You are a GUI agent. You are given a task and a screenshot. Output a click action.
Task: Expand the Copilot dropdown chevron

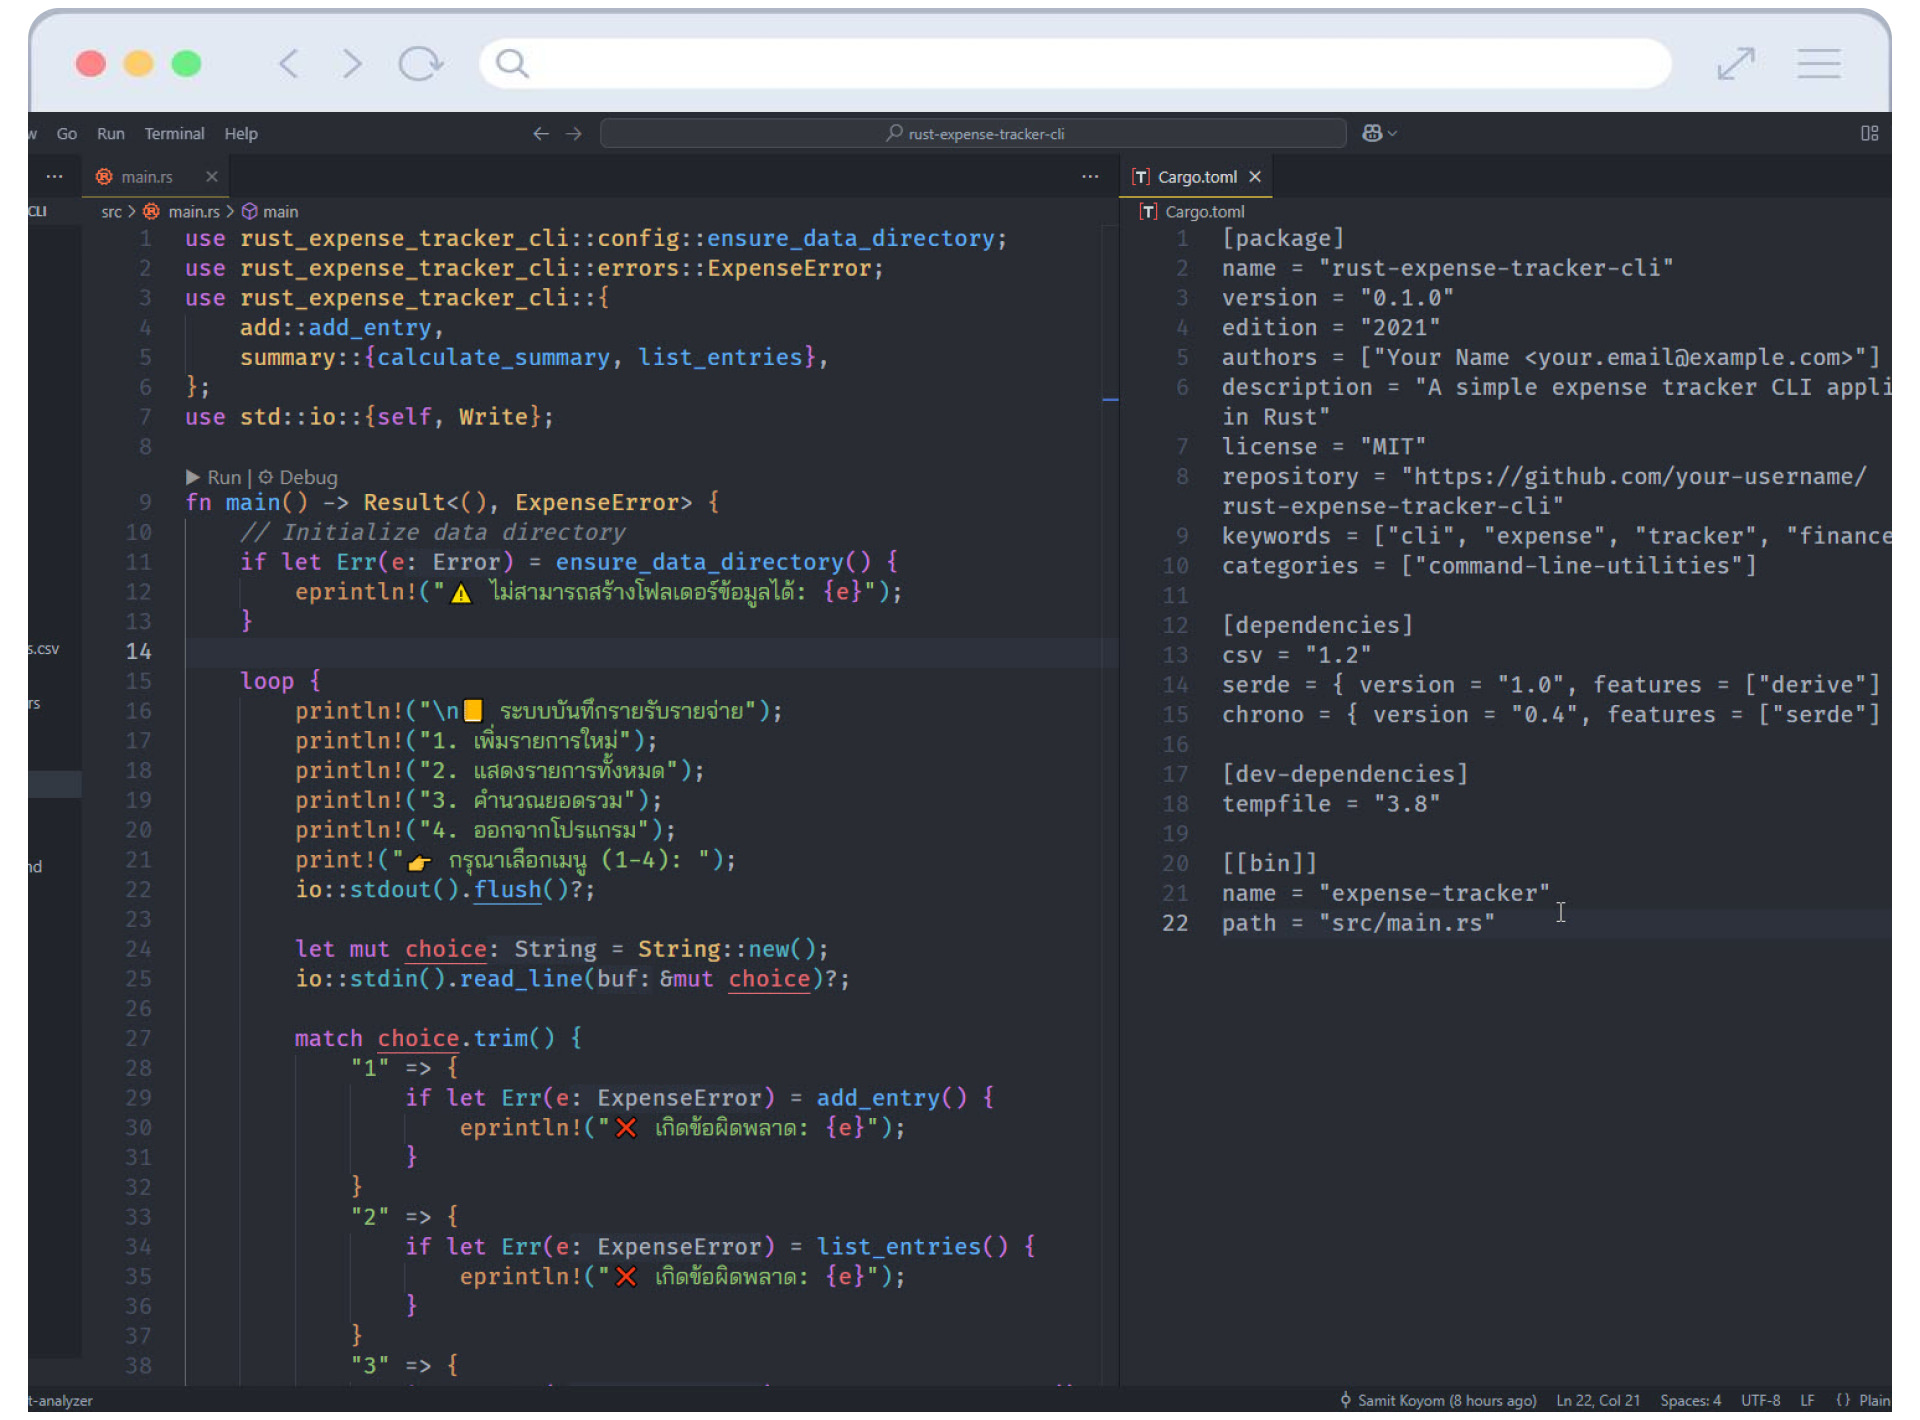pos(1392,133)
